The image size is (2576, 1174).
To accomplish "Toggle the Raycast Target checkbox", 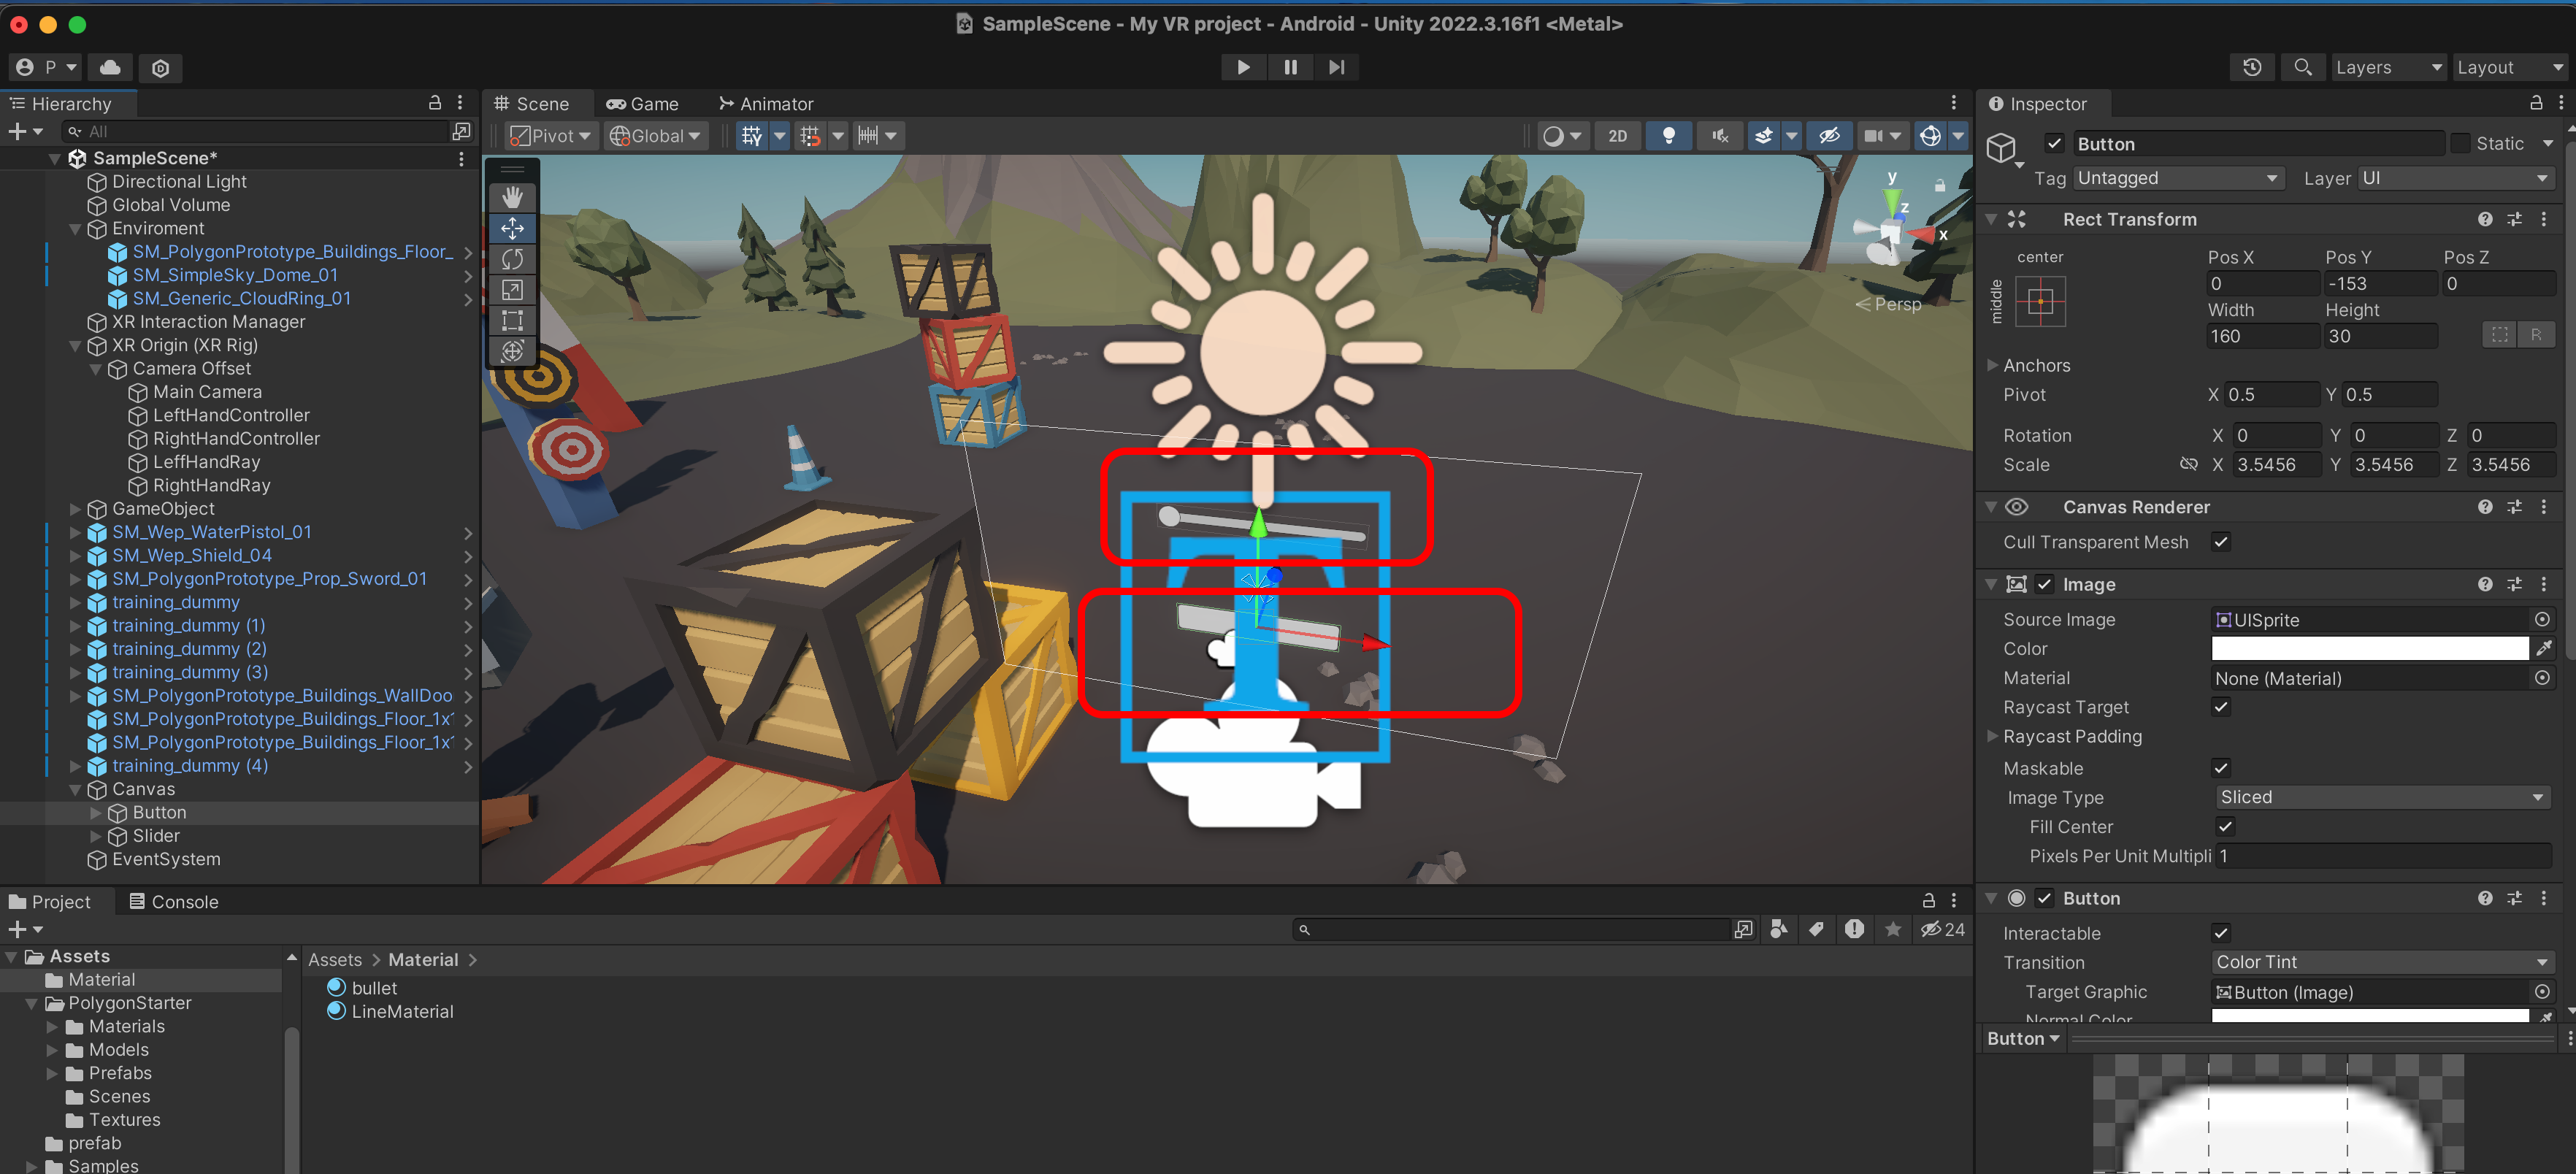I will click(x=2220, y=706).
